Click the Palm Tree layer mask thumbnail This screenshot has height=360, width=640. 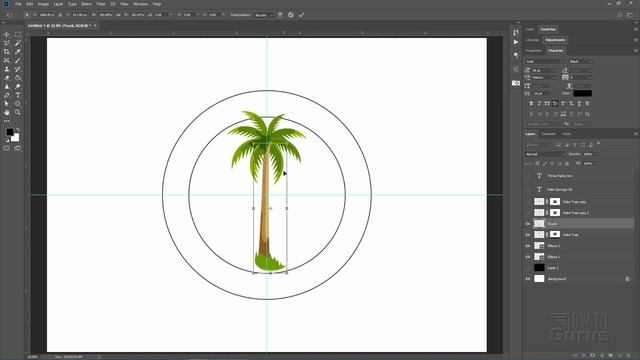[x=555, y=235]
